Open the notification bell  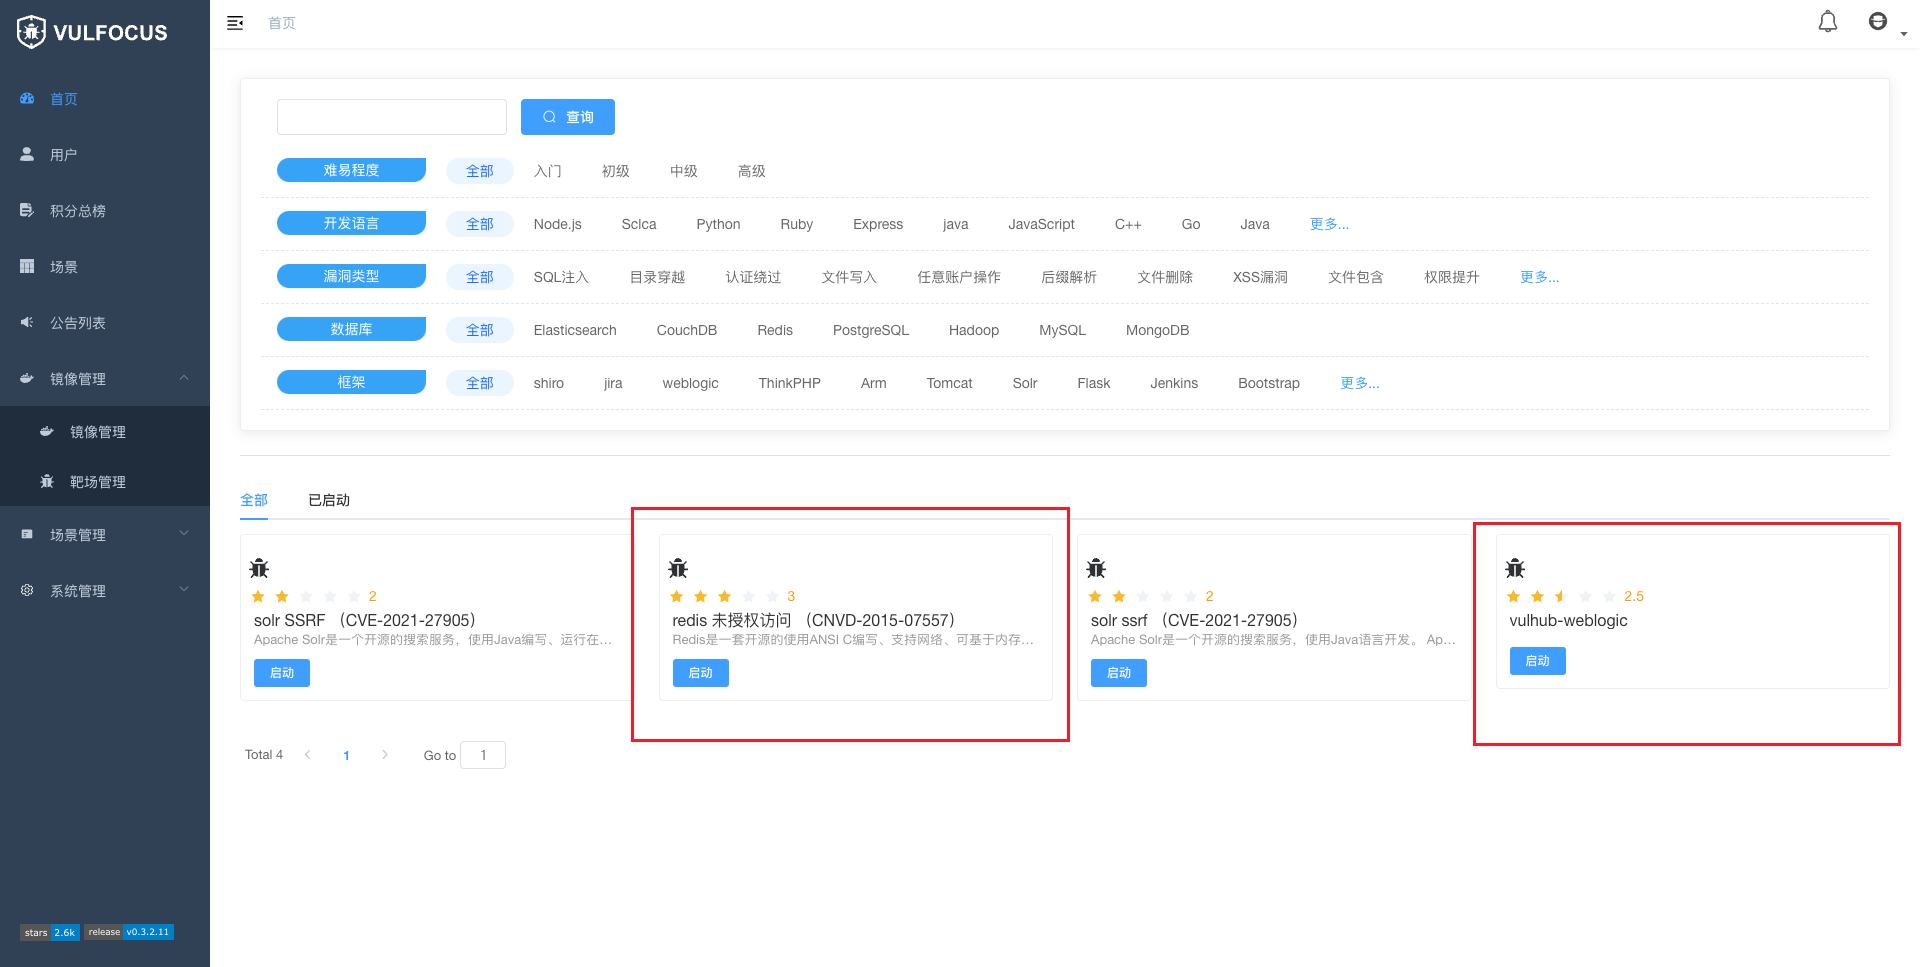click(1827, 22)
